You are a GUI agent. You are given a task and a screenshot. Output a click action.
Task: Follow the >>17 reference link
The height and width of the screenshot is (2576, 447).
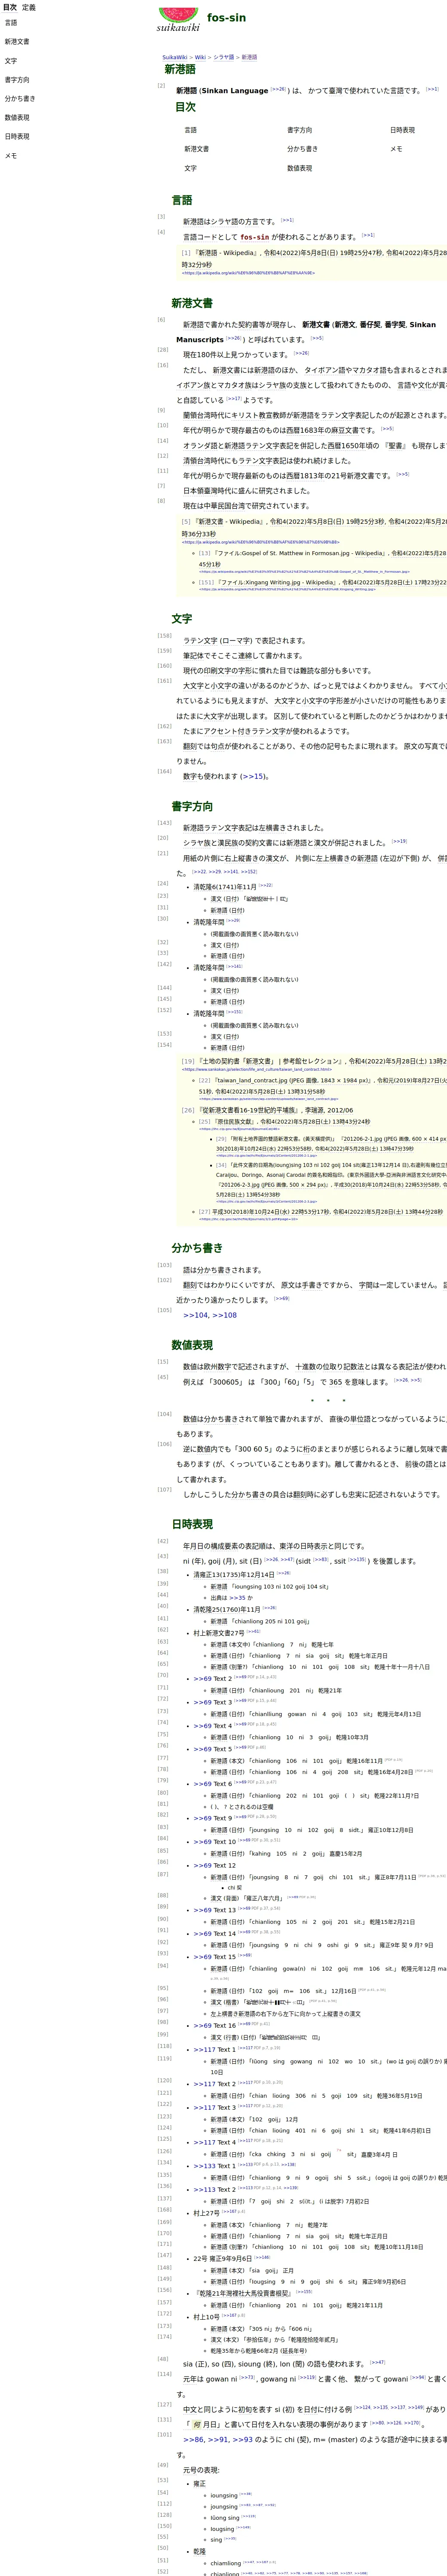coord(234,399)
